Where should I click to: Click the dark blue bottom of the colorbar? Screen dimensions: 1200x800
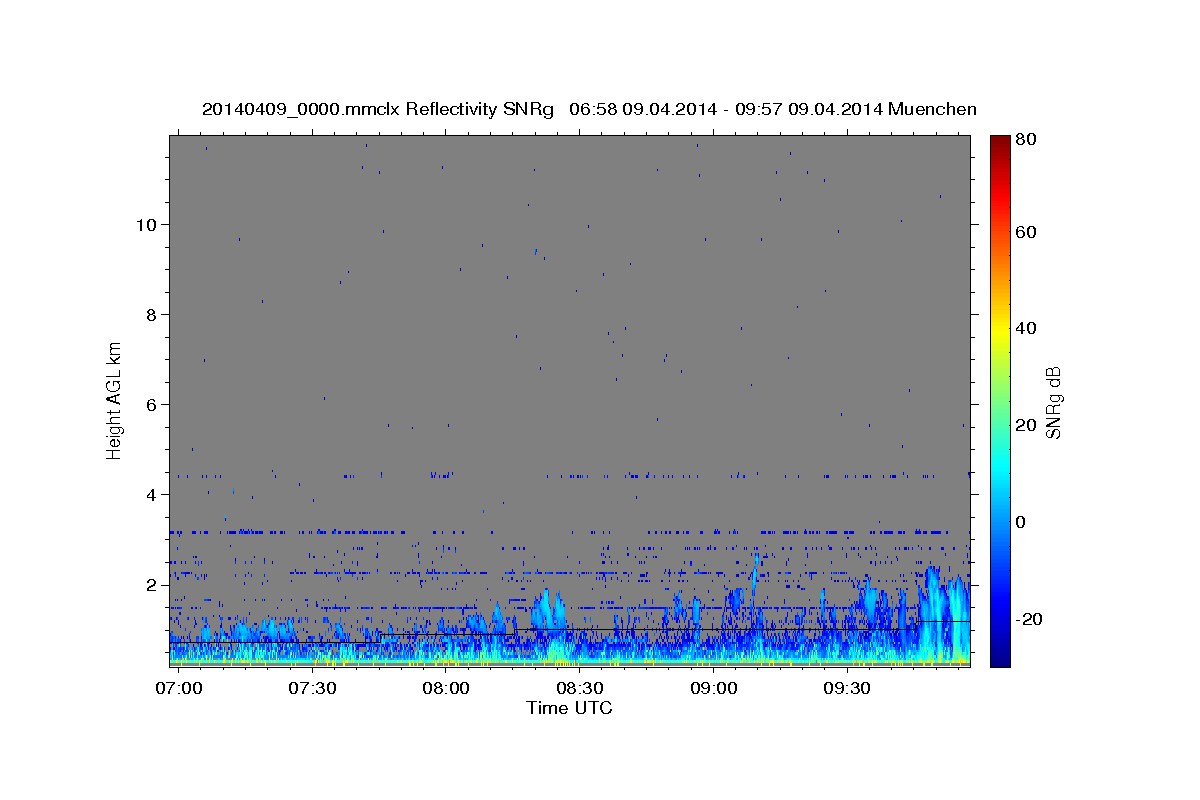click(1000, 656)
